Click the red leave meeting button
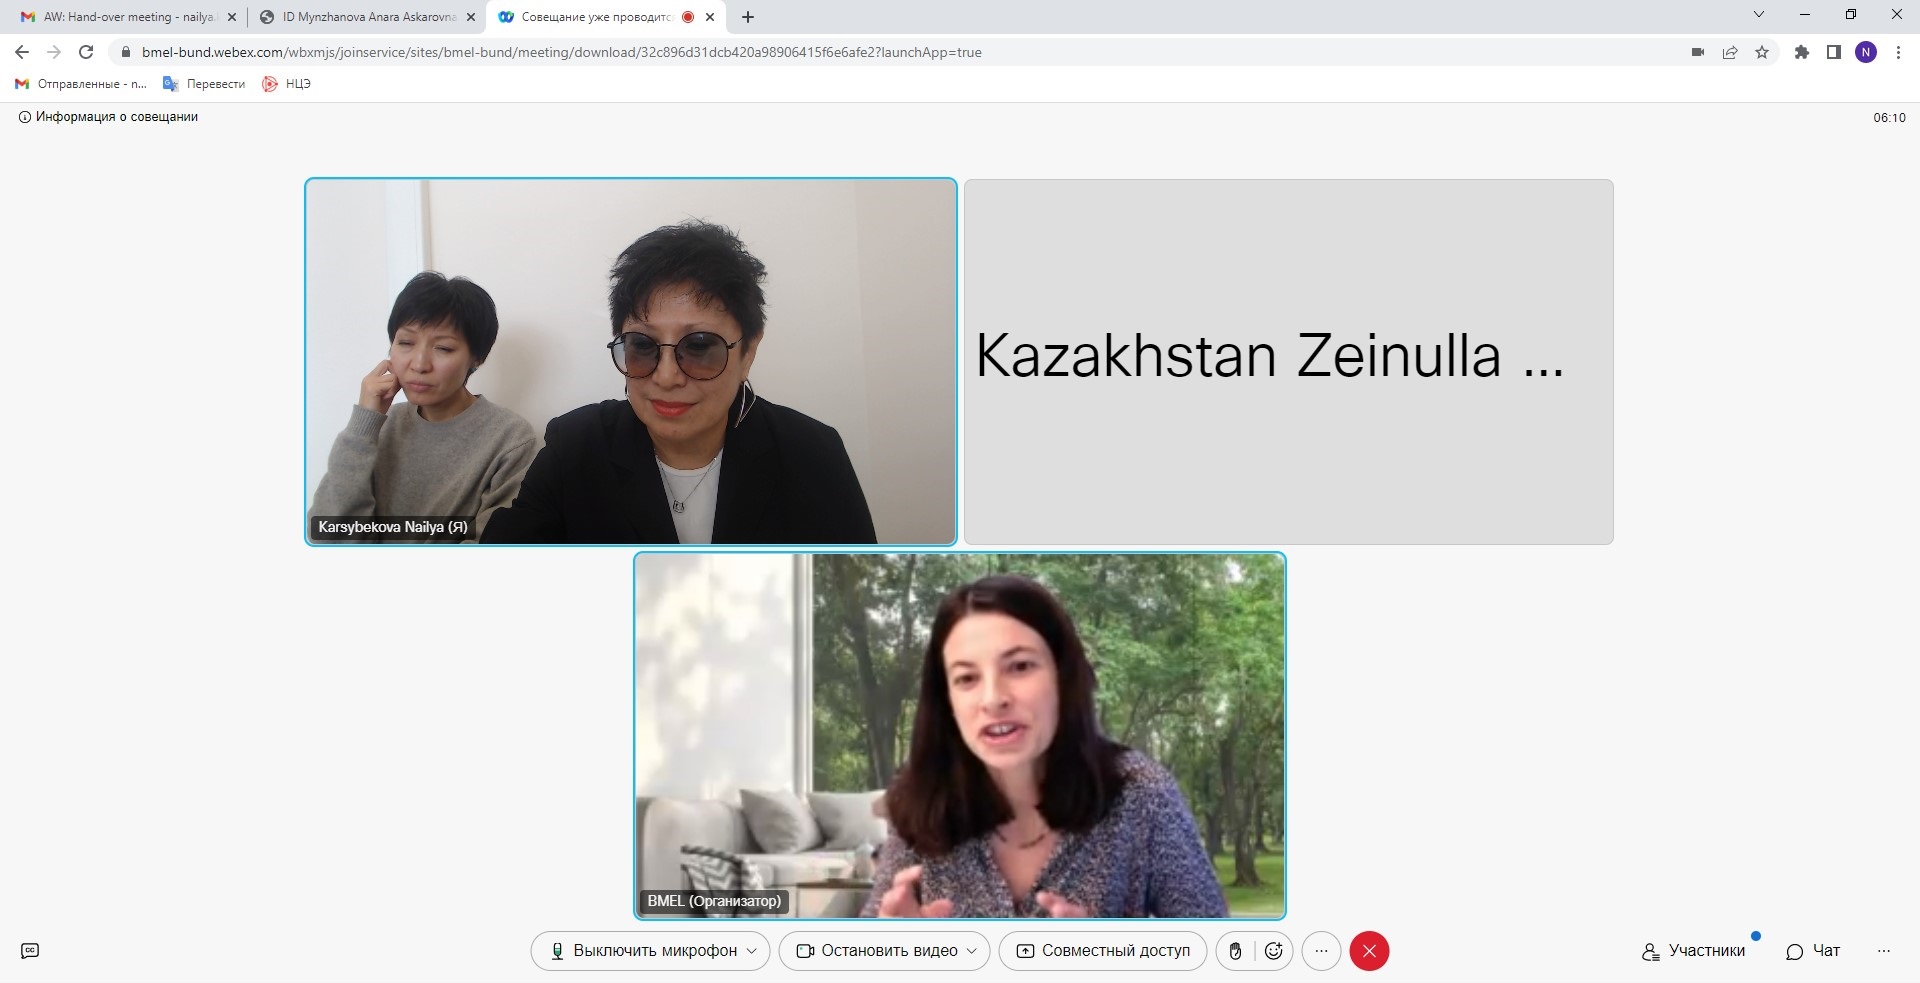Viewport: 1920px width, 983px height. tap(1369, 951)
